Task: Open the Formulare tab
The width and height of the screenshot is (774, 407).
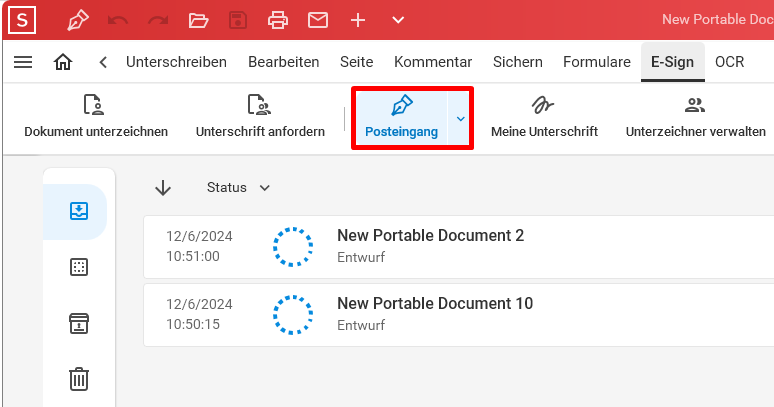Action: (597, 62)
